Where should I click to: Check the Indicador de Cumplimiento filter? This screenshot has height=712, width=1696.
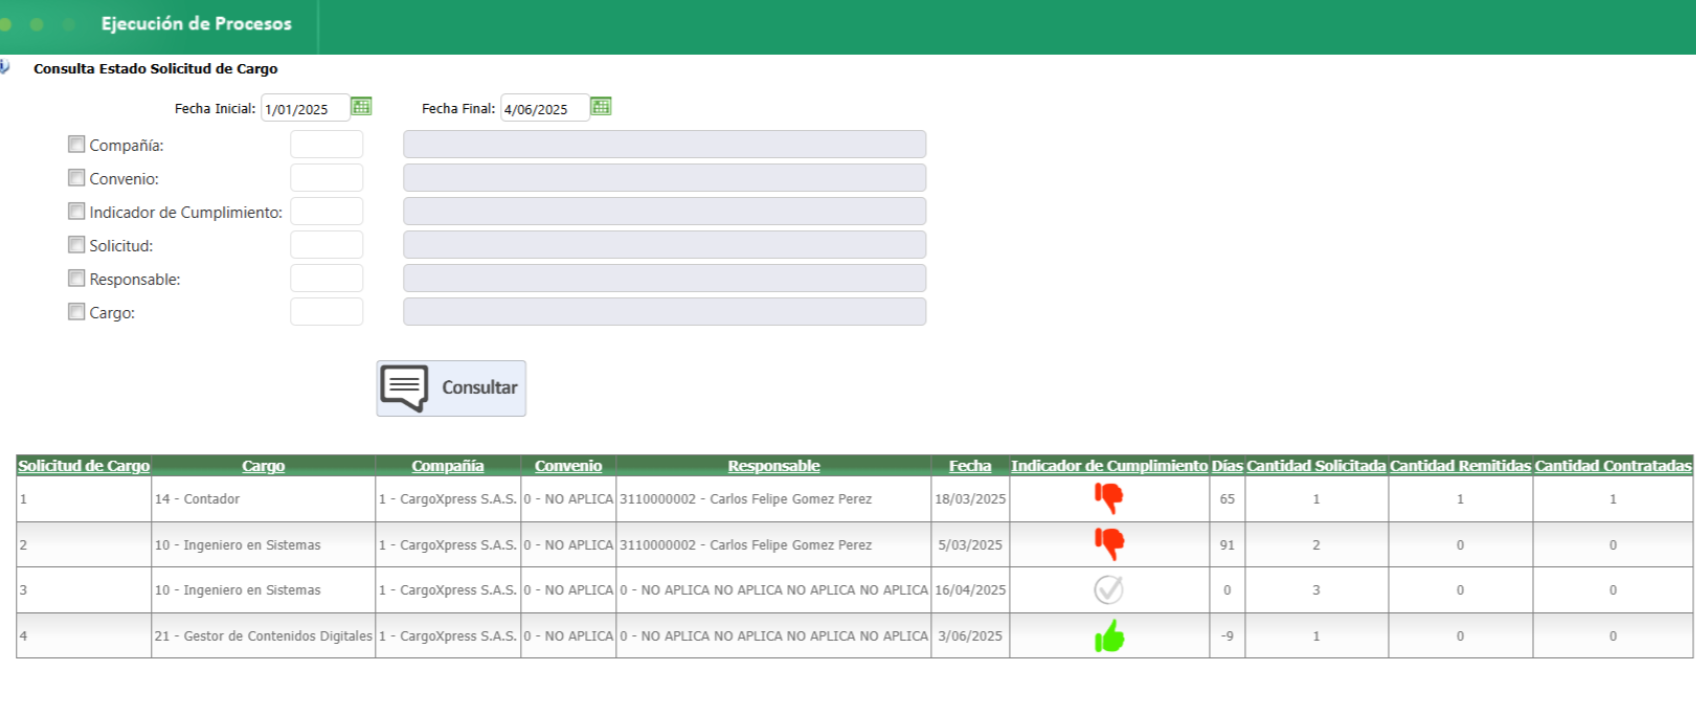[x=76, y=211]
